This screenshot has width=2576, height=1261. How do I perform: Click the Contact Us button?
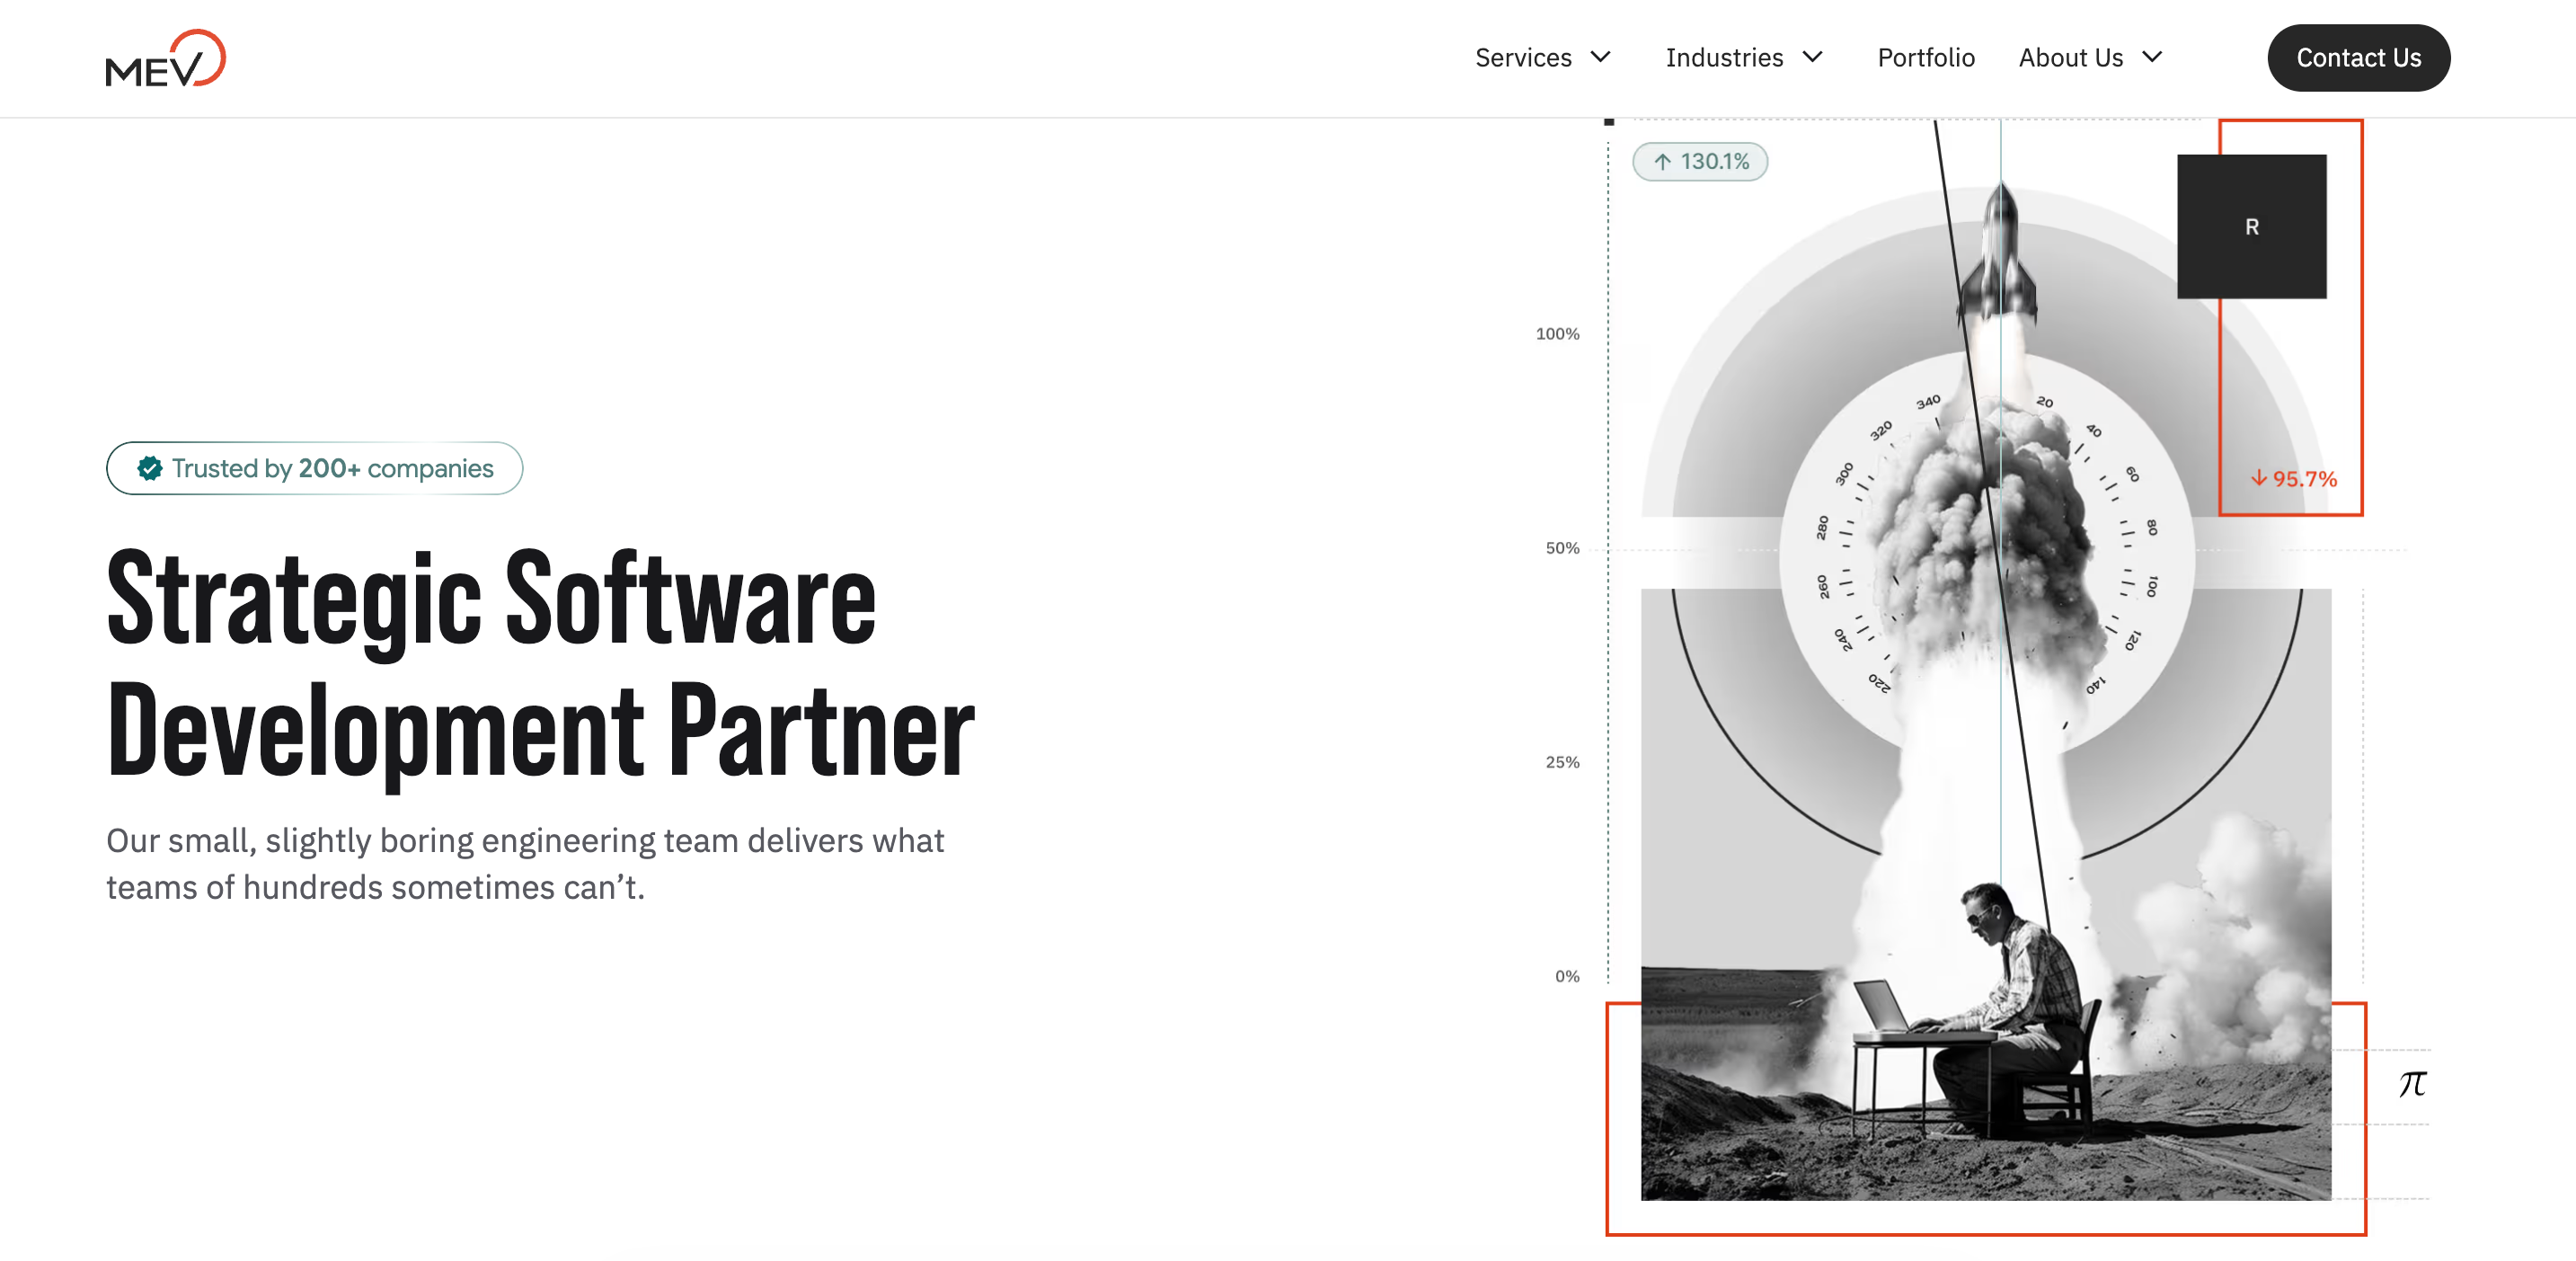(x=2358, y=58)
